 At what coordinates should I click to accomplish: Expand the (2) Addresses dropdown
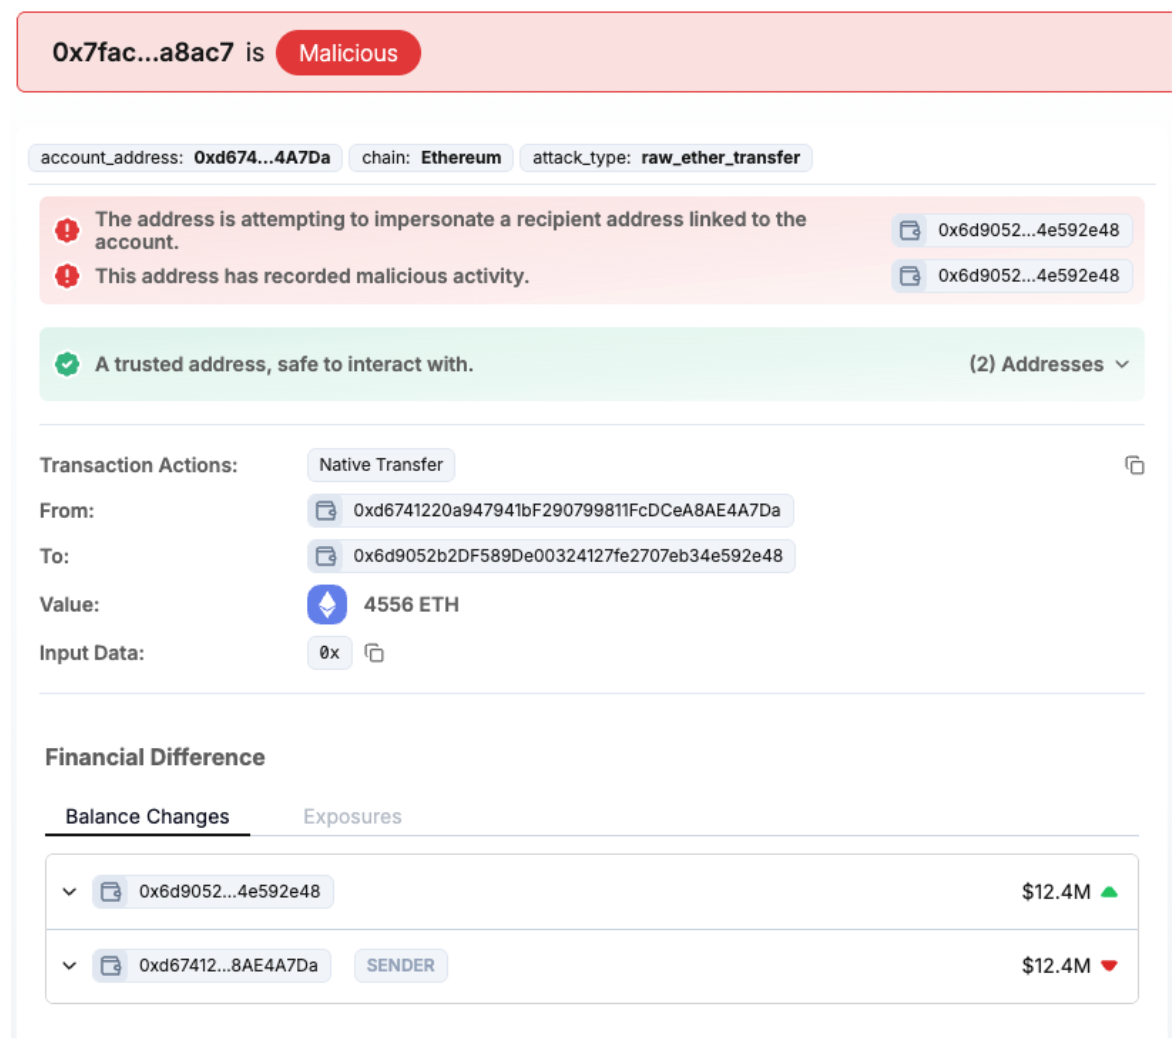point(1048,365)
